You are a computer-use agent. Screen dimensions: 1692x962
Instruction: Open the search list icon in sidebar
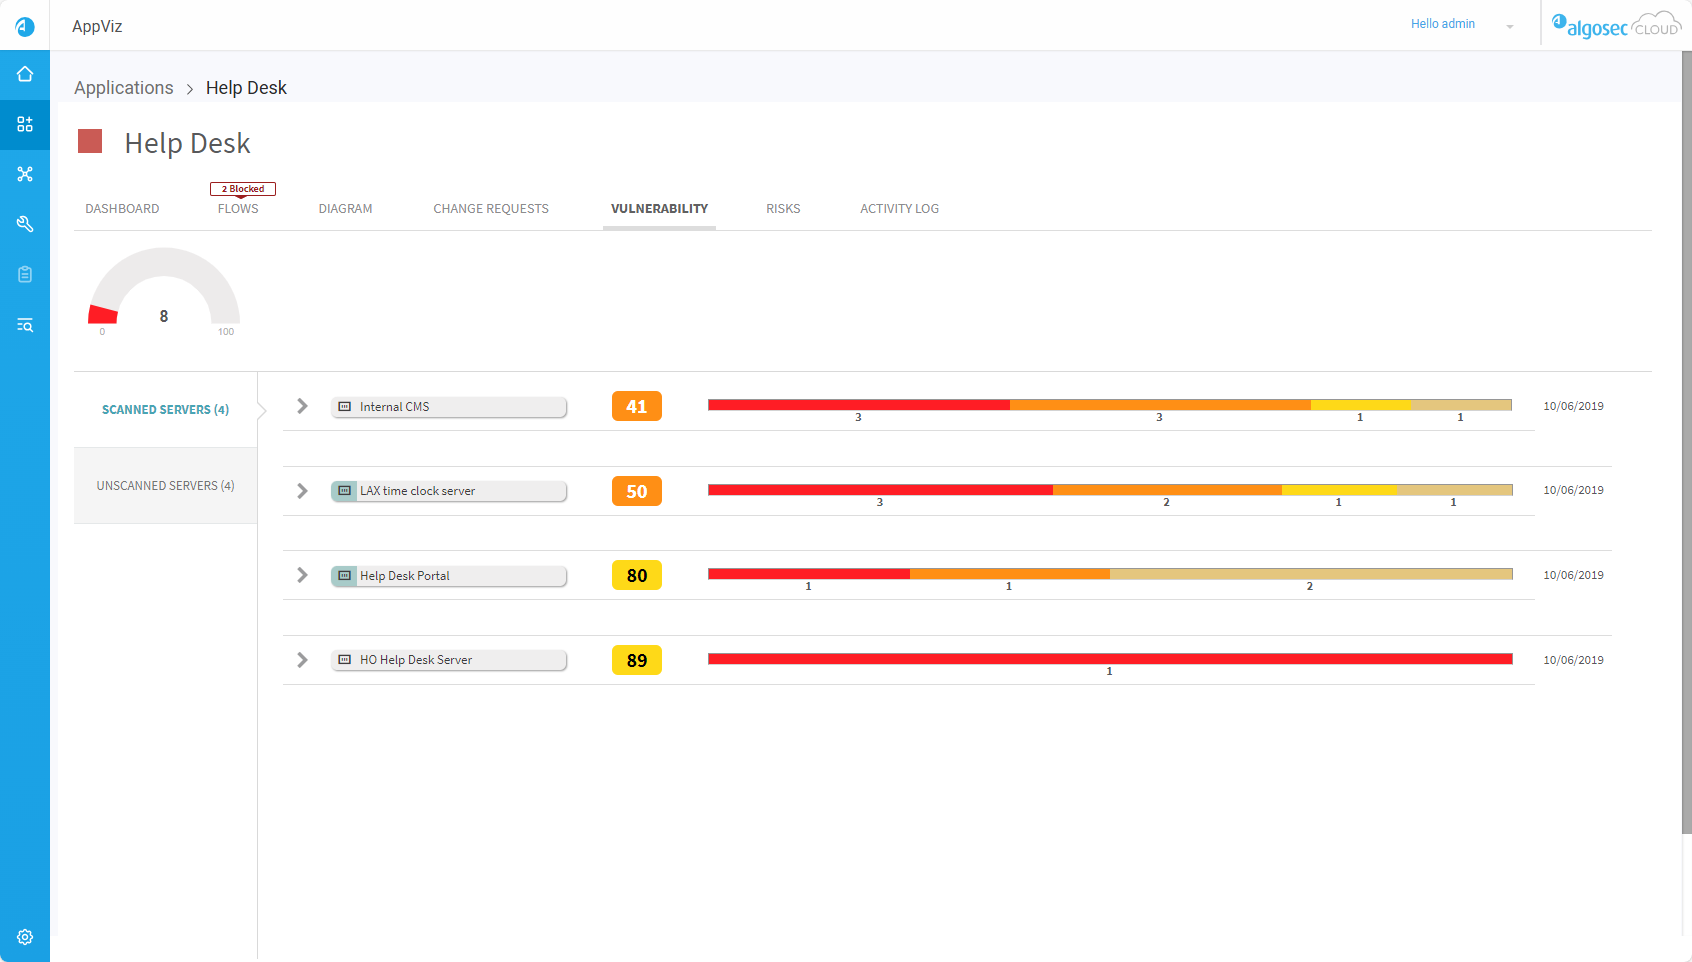[25, 325]
